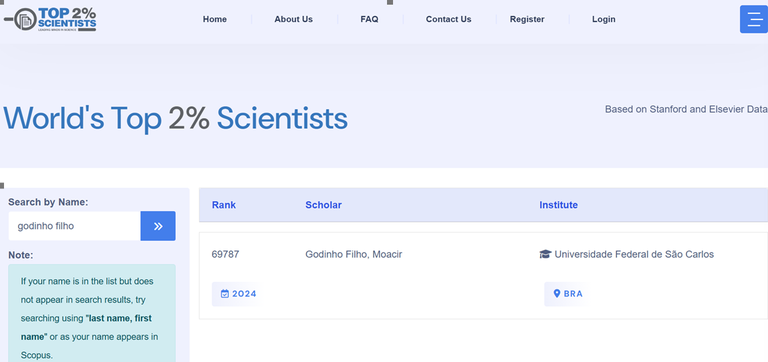Click the search arrows submit button
The image size is (768, 362).
(x=158, y=226)
